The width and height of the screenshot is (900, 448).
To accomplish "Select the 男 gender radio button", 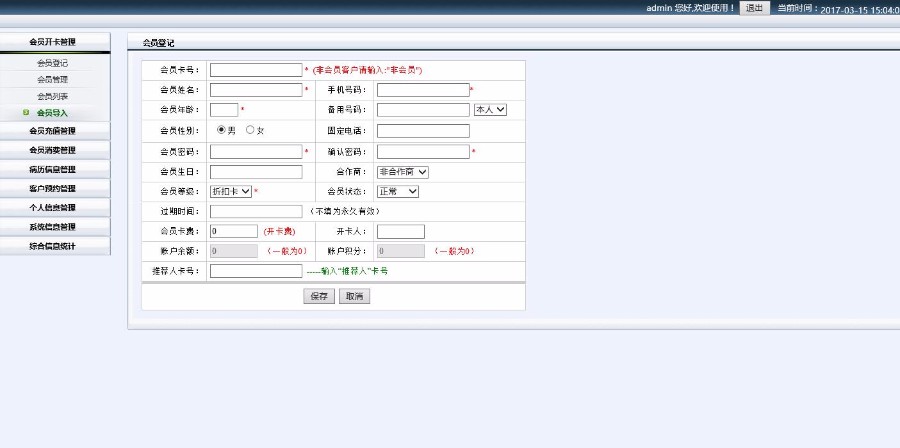I will tap(221, 130).
